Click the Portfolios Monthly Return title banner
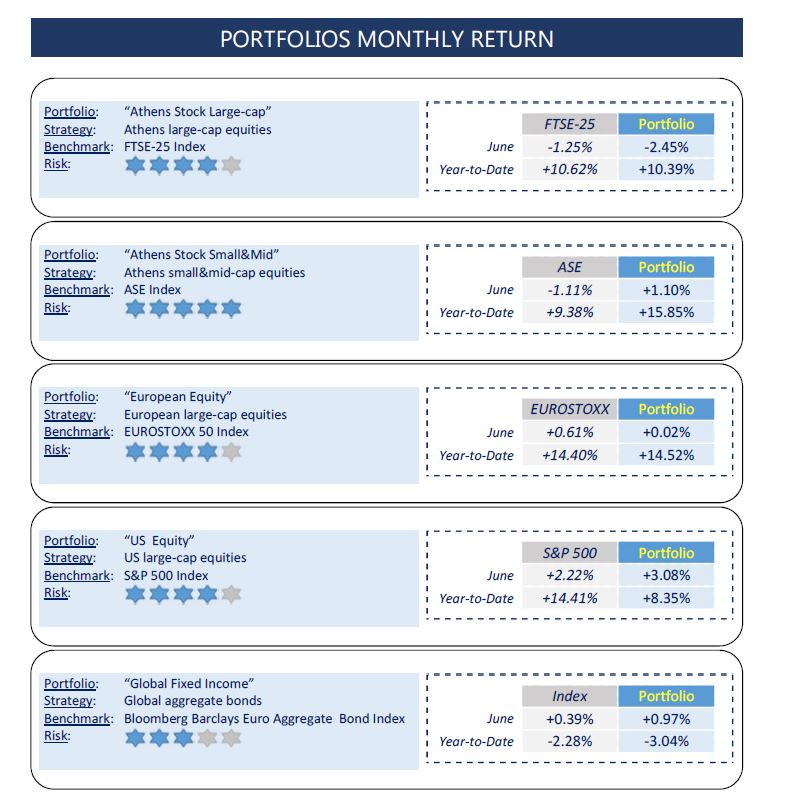800x812 pixels. point(386,39)
